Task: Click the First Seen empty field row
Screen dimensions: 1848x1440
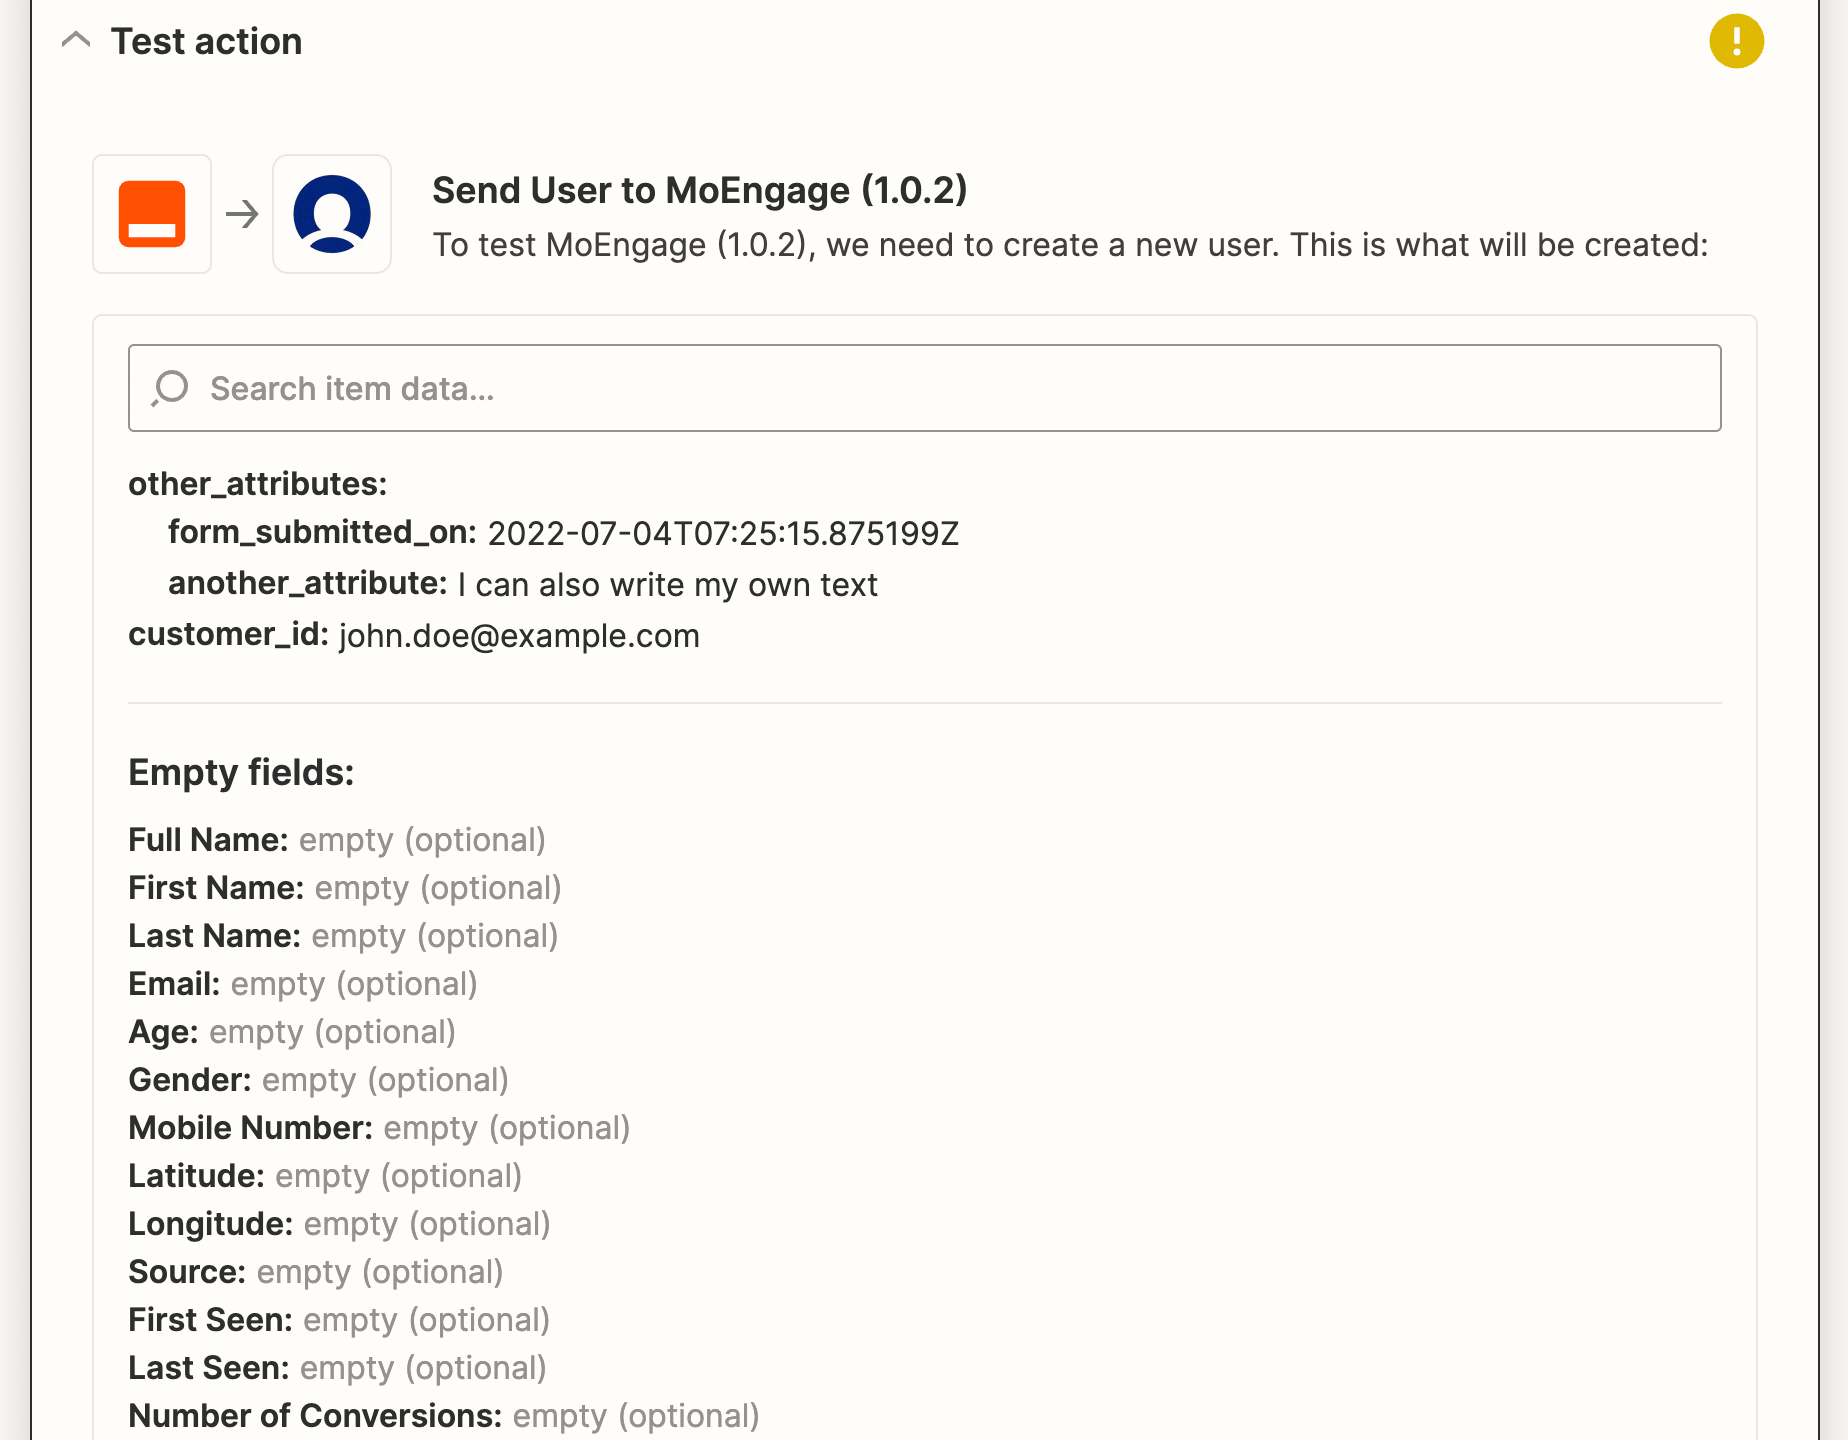Action: click(339, 1320)
